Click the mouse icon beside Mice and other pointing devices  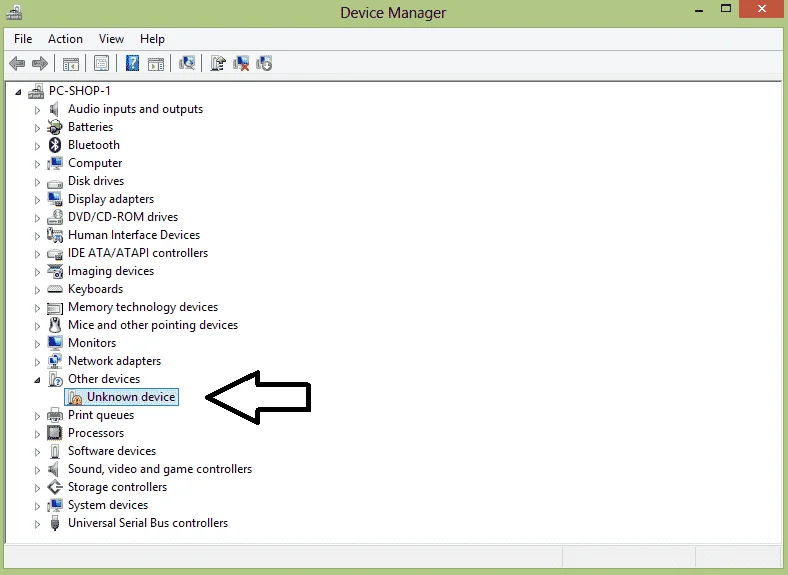[x=55, y=325]
